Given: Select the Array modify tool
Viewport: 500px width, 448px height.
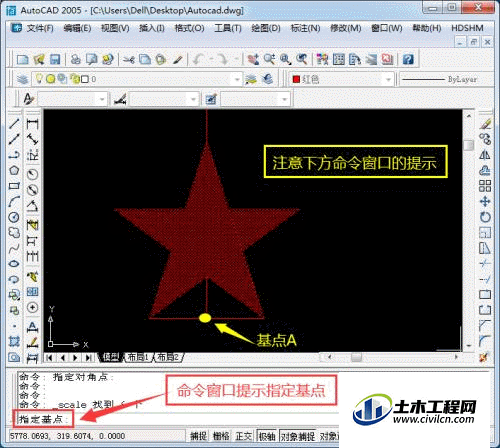Looking at the screenshot, I should (x=485, y=186).
